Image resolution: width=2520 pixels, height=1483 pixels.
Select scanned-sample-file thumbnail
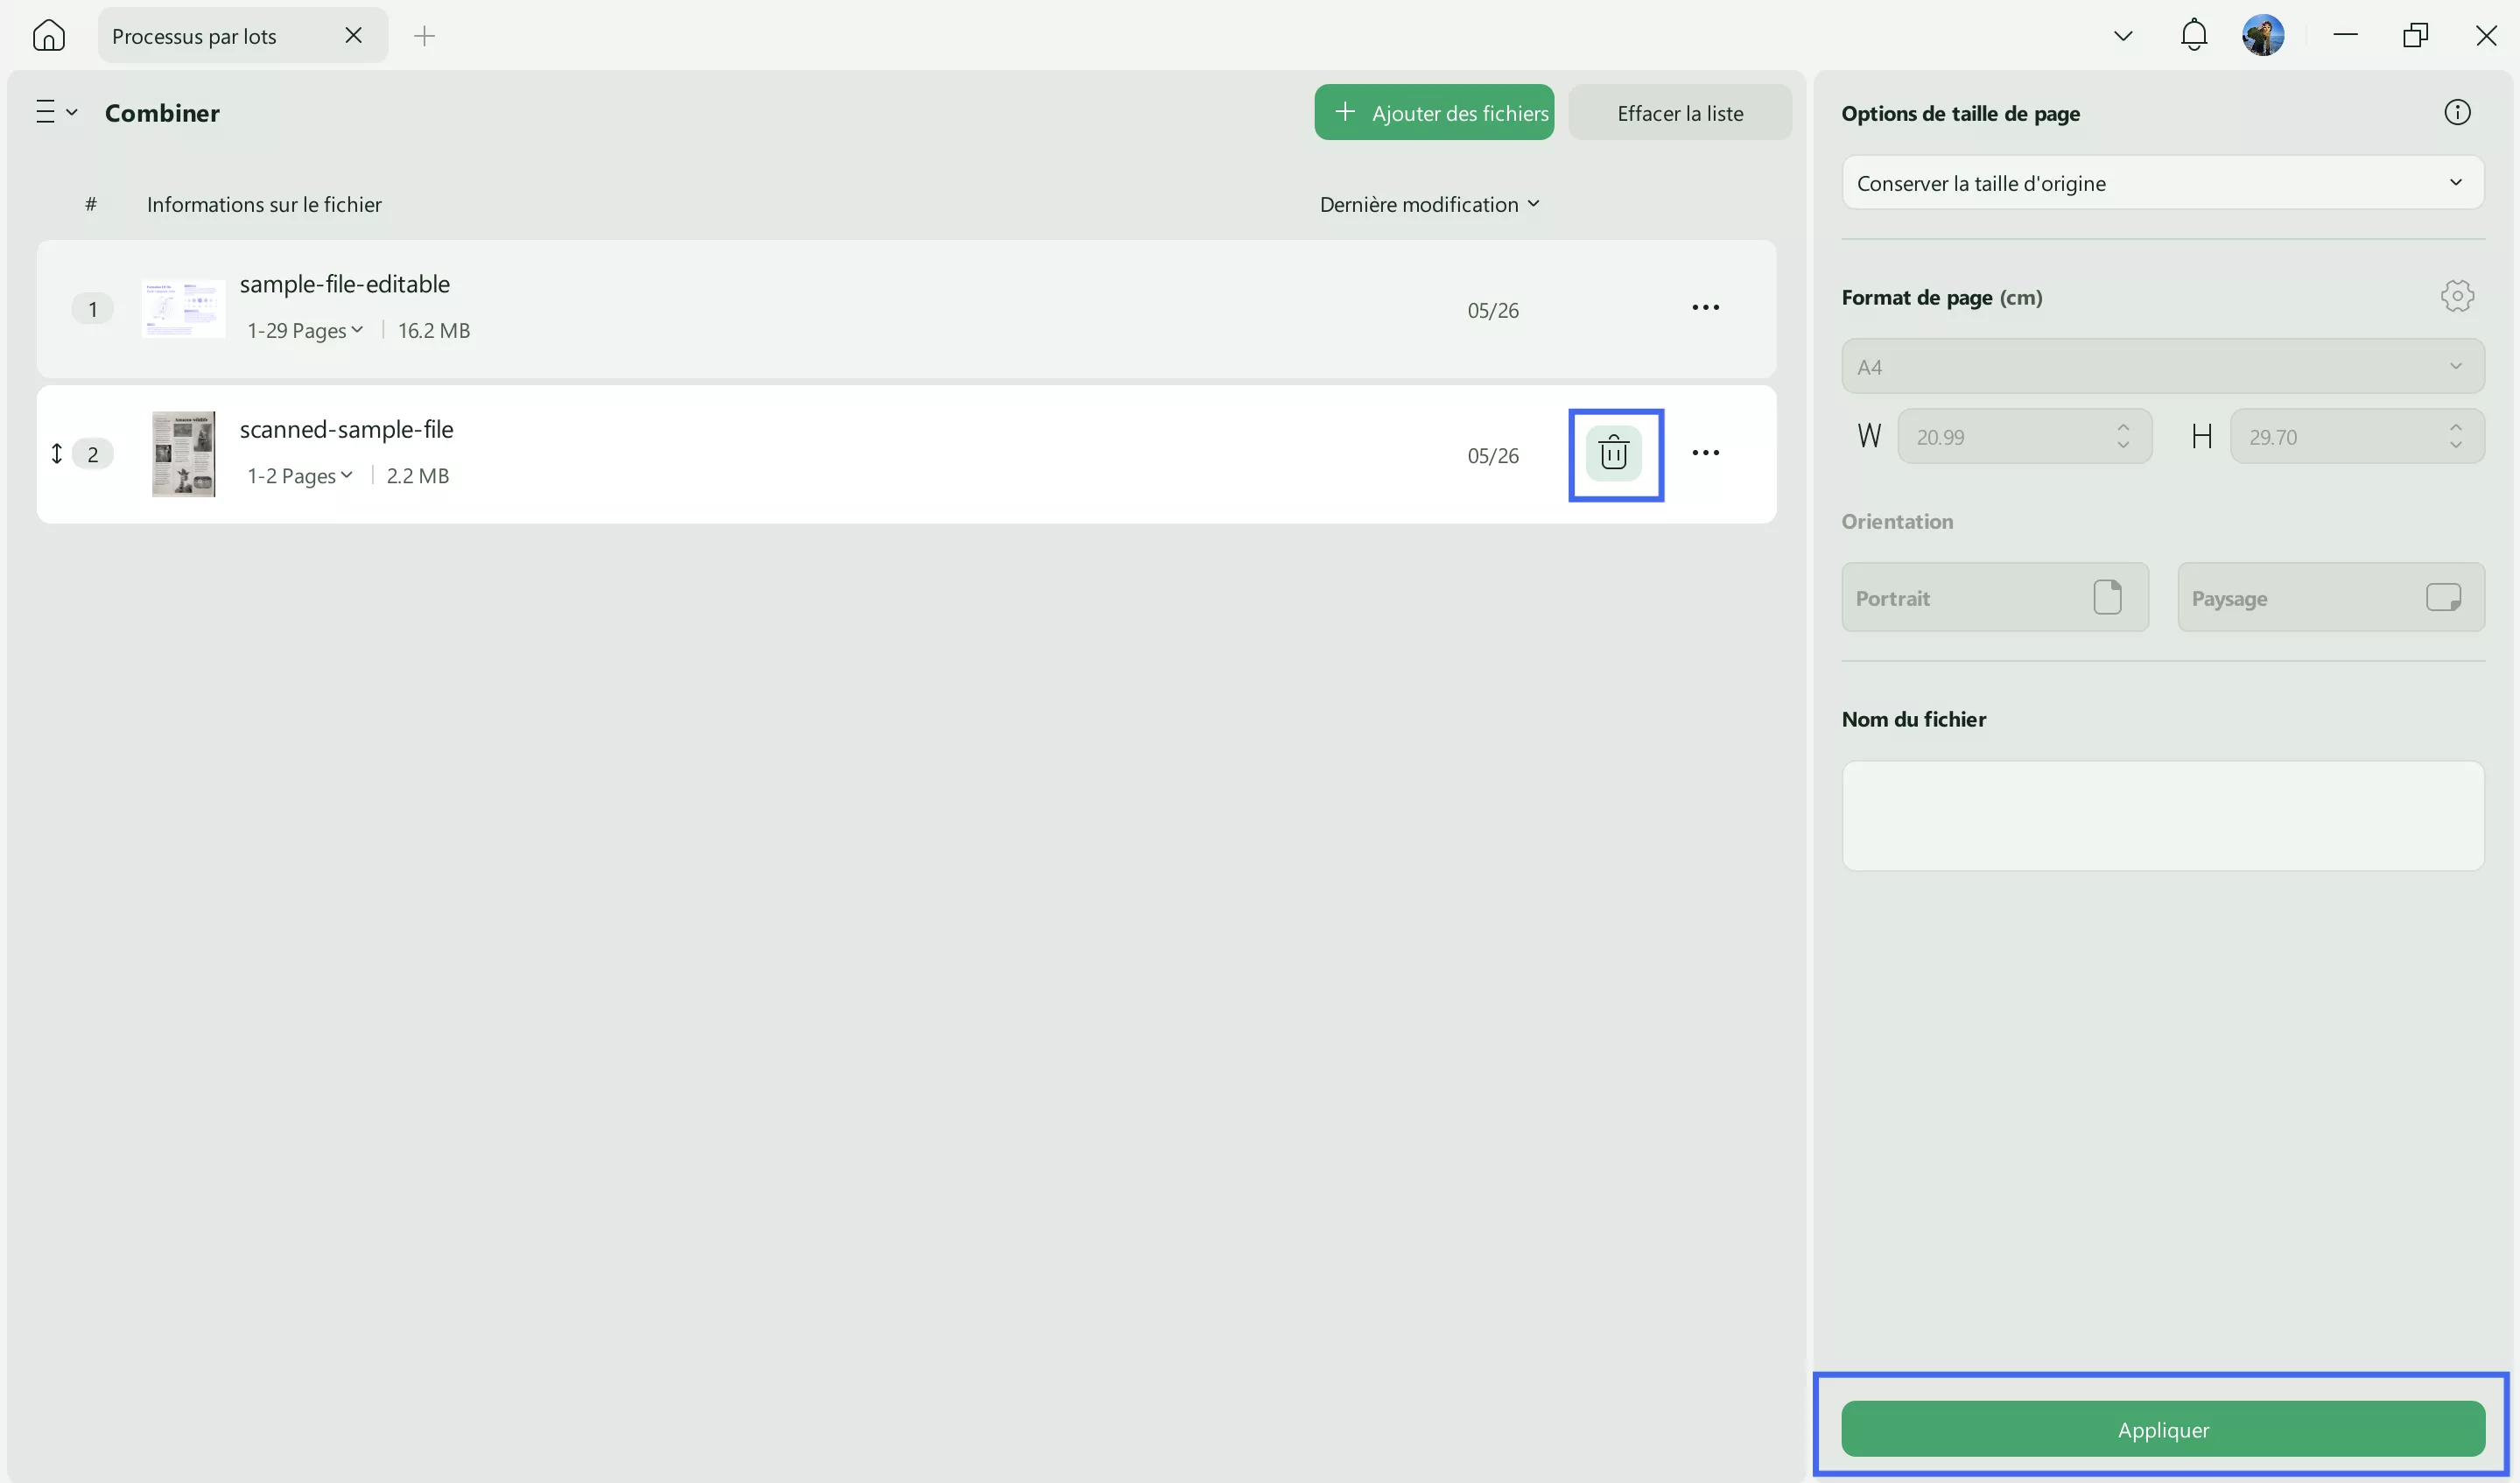click(183, 453)
